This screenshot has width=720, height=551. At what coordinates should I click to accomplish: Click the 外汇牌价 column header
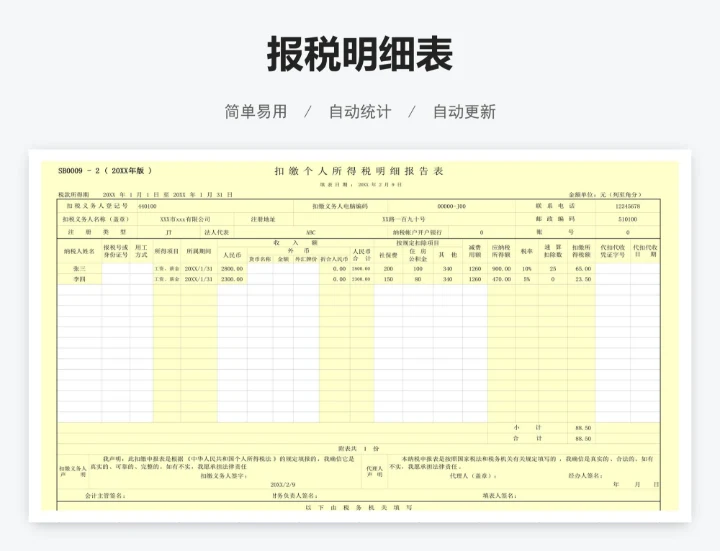(x=306, y=259)
